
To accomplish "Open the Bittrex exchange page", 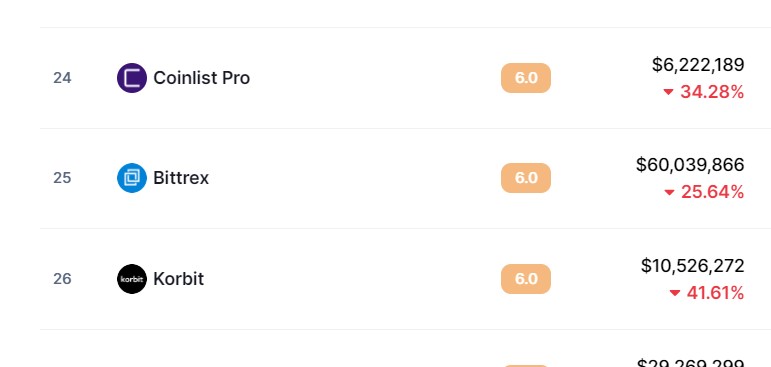I will click(x=181, y=178).
